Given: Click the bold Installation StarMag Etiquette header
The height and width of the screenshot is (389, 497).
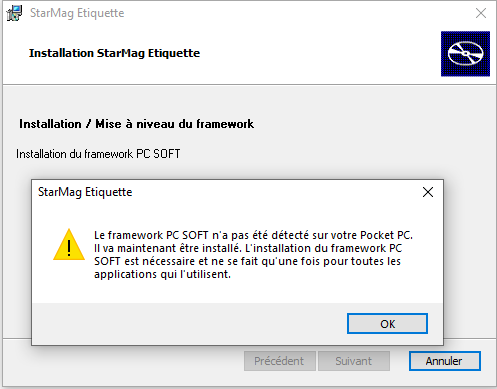Looking at the screenshot, I should tap(114, 53).
